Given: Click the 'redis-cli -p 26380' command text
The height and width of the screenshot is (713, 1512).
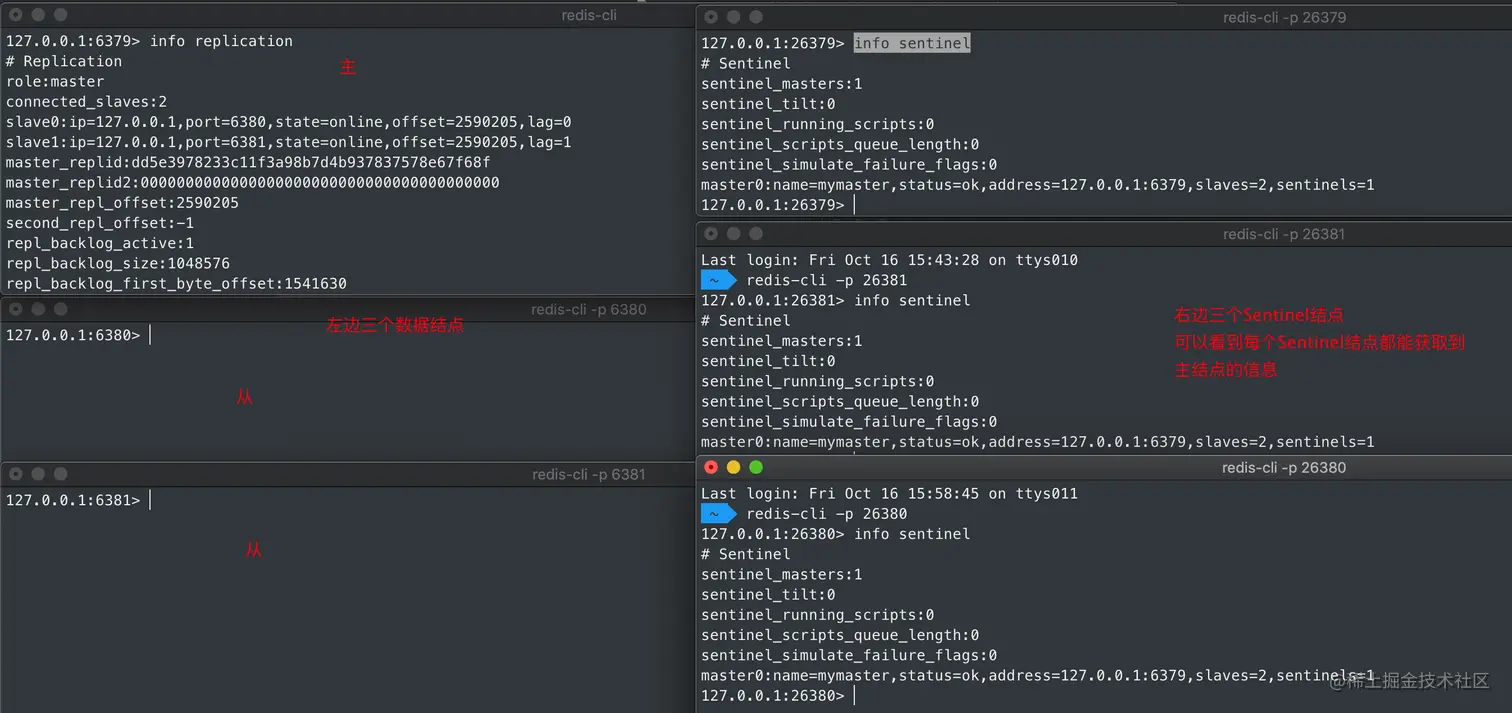Looking at the screenshot, I should tap(827, 514).
